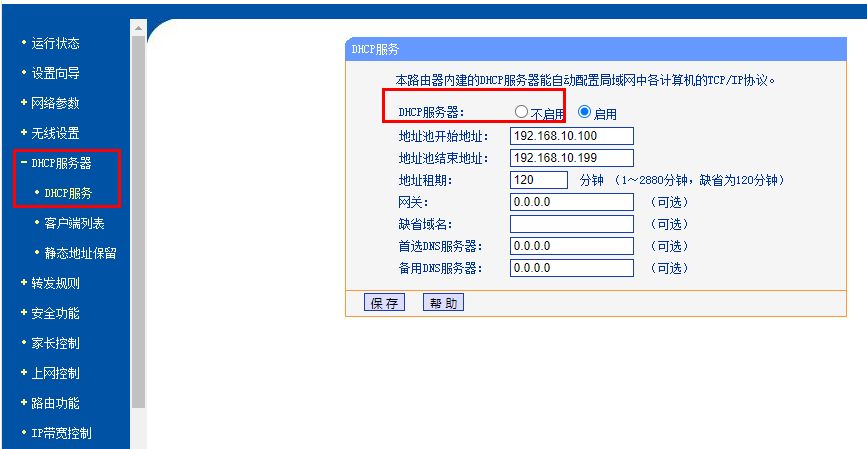Click the sidebar scrollbar track
The image size is (867, 449).
click(x=138, y=428)
